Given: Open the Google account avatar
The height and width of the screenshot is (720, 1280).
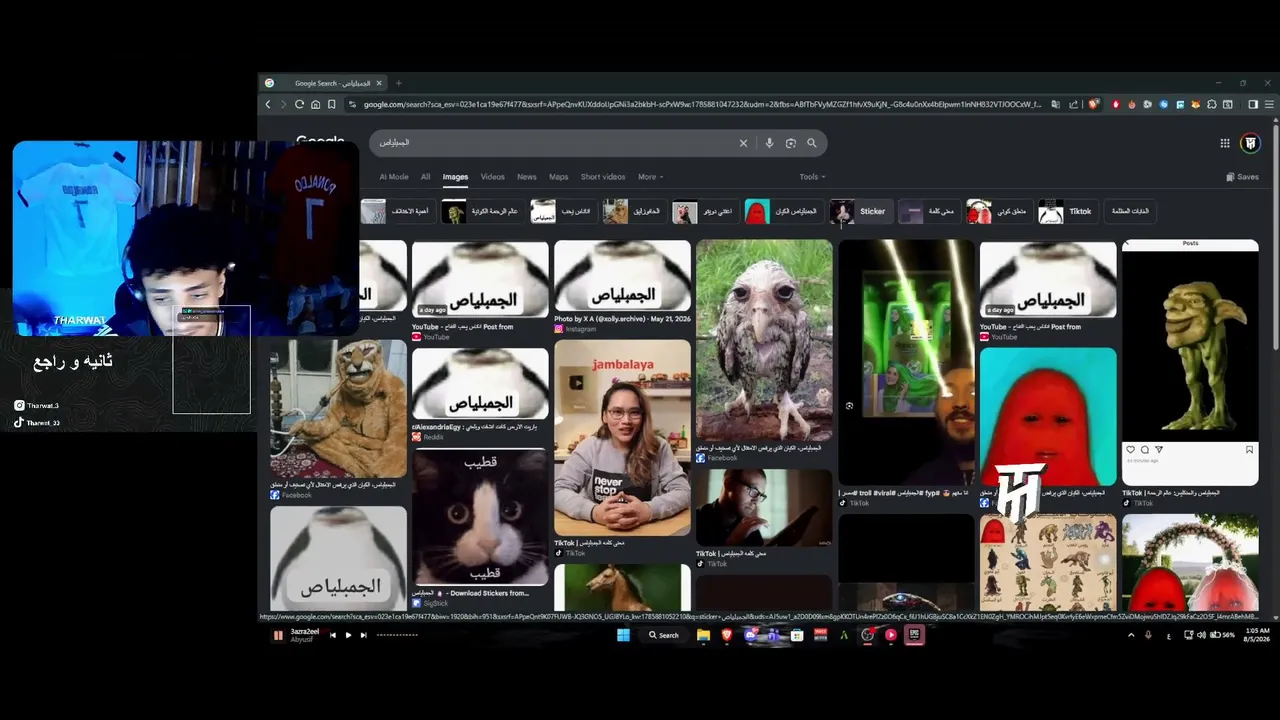Looking at the screenshot, I should coord(1250,143).
